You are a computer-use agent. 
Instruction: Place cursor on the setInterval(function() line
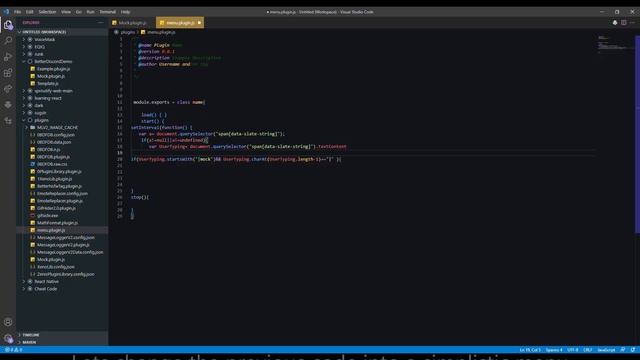click(161, 128)
